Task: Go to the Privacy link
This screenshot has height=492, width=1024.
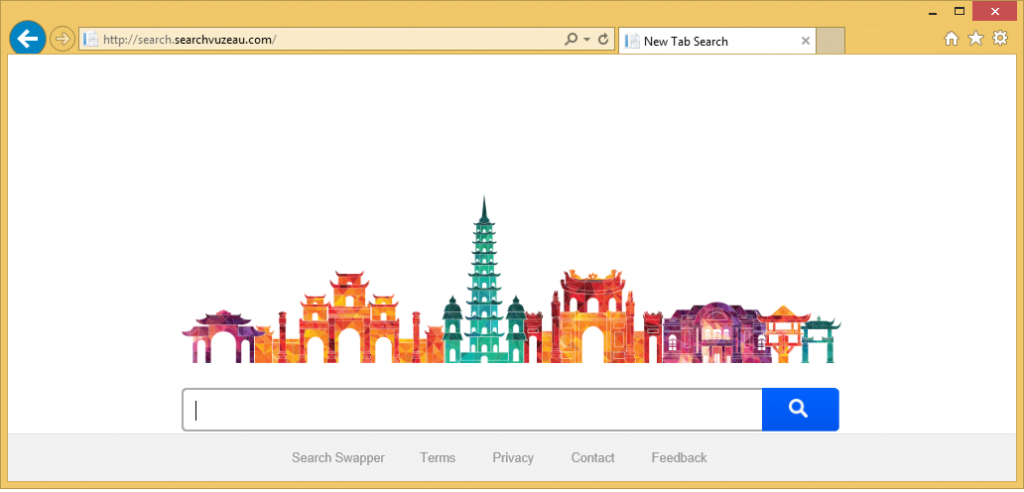Action: 513,458
